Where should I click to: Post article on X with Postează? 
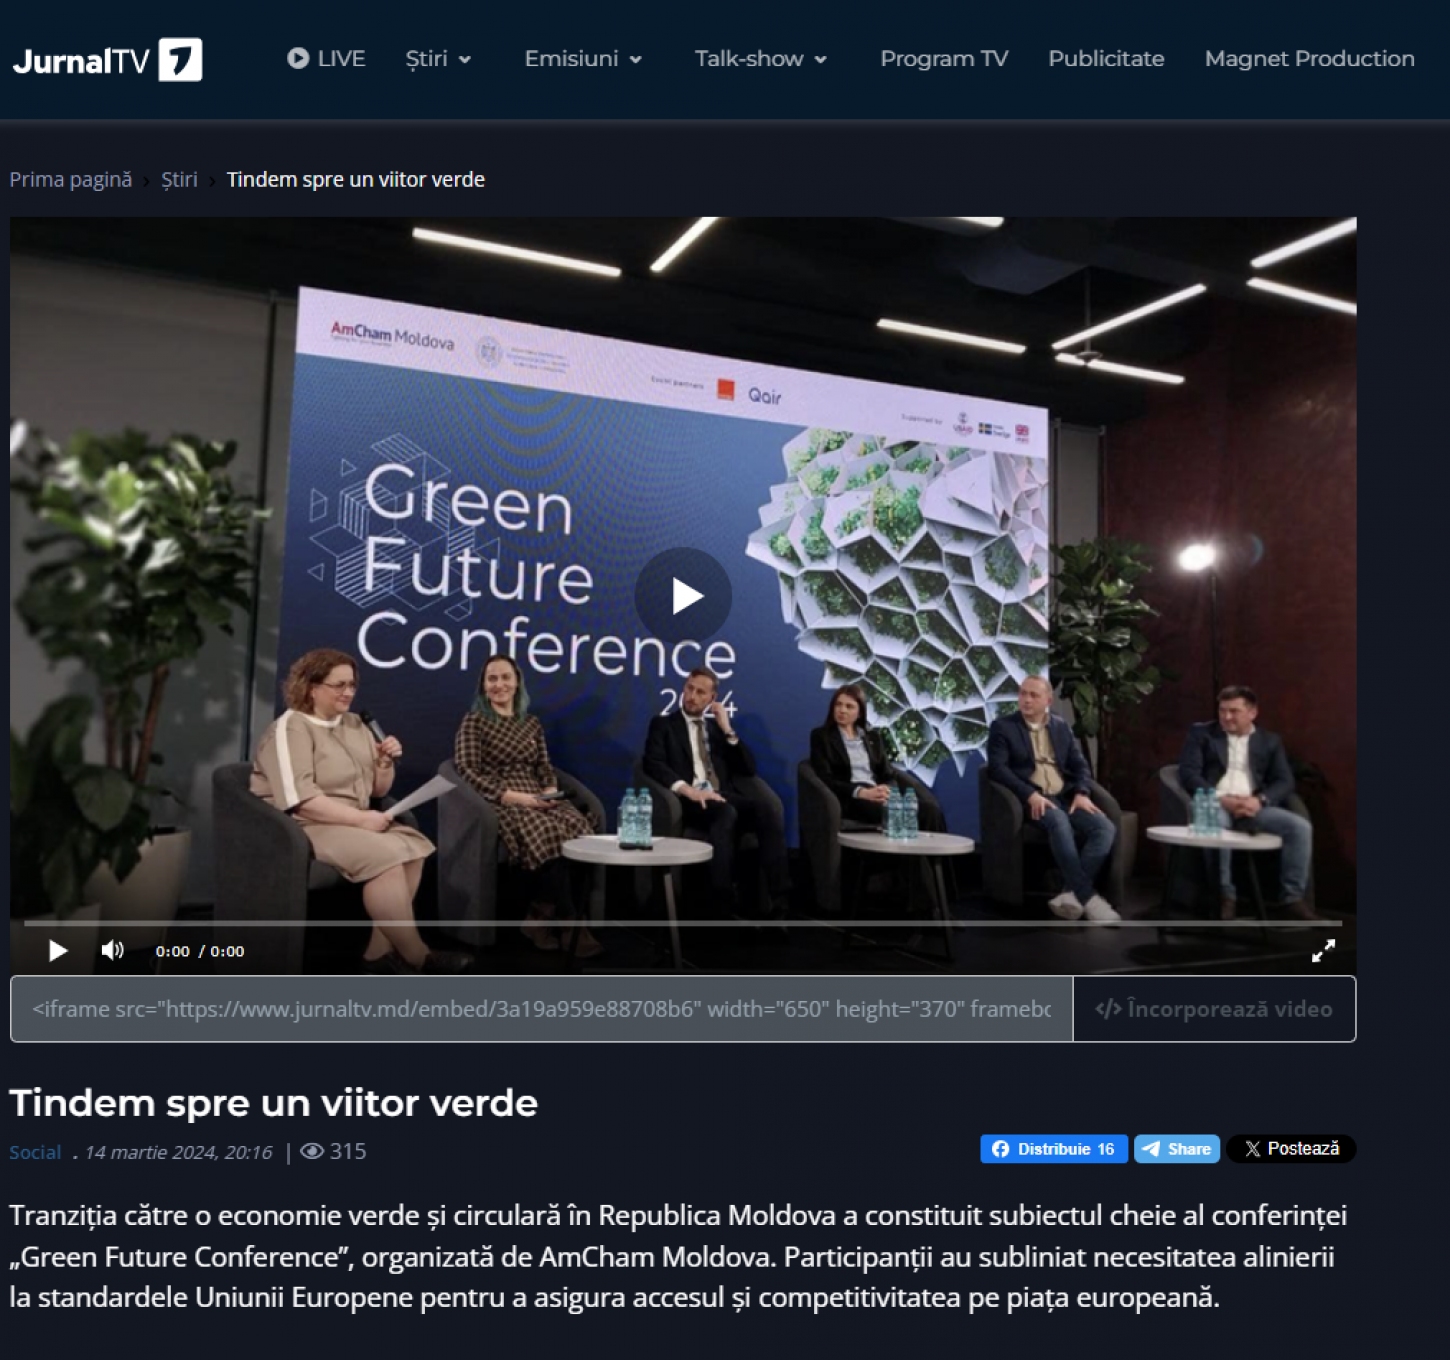pos(1290,1149)
